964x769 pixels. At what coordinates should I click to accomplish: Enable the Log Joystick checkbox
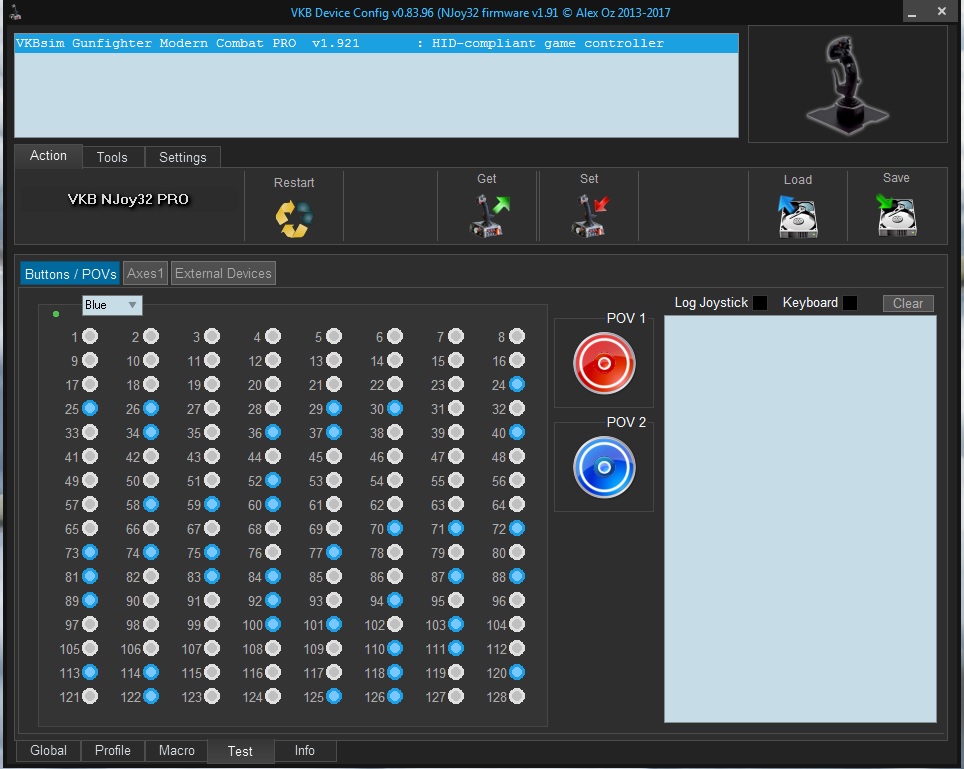(760, 303)
